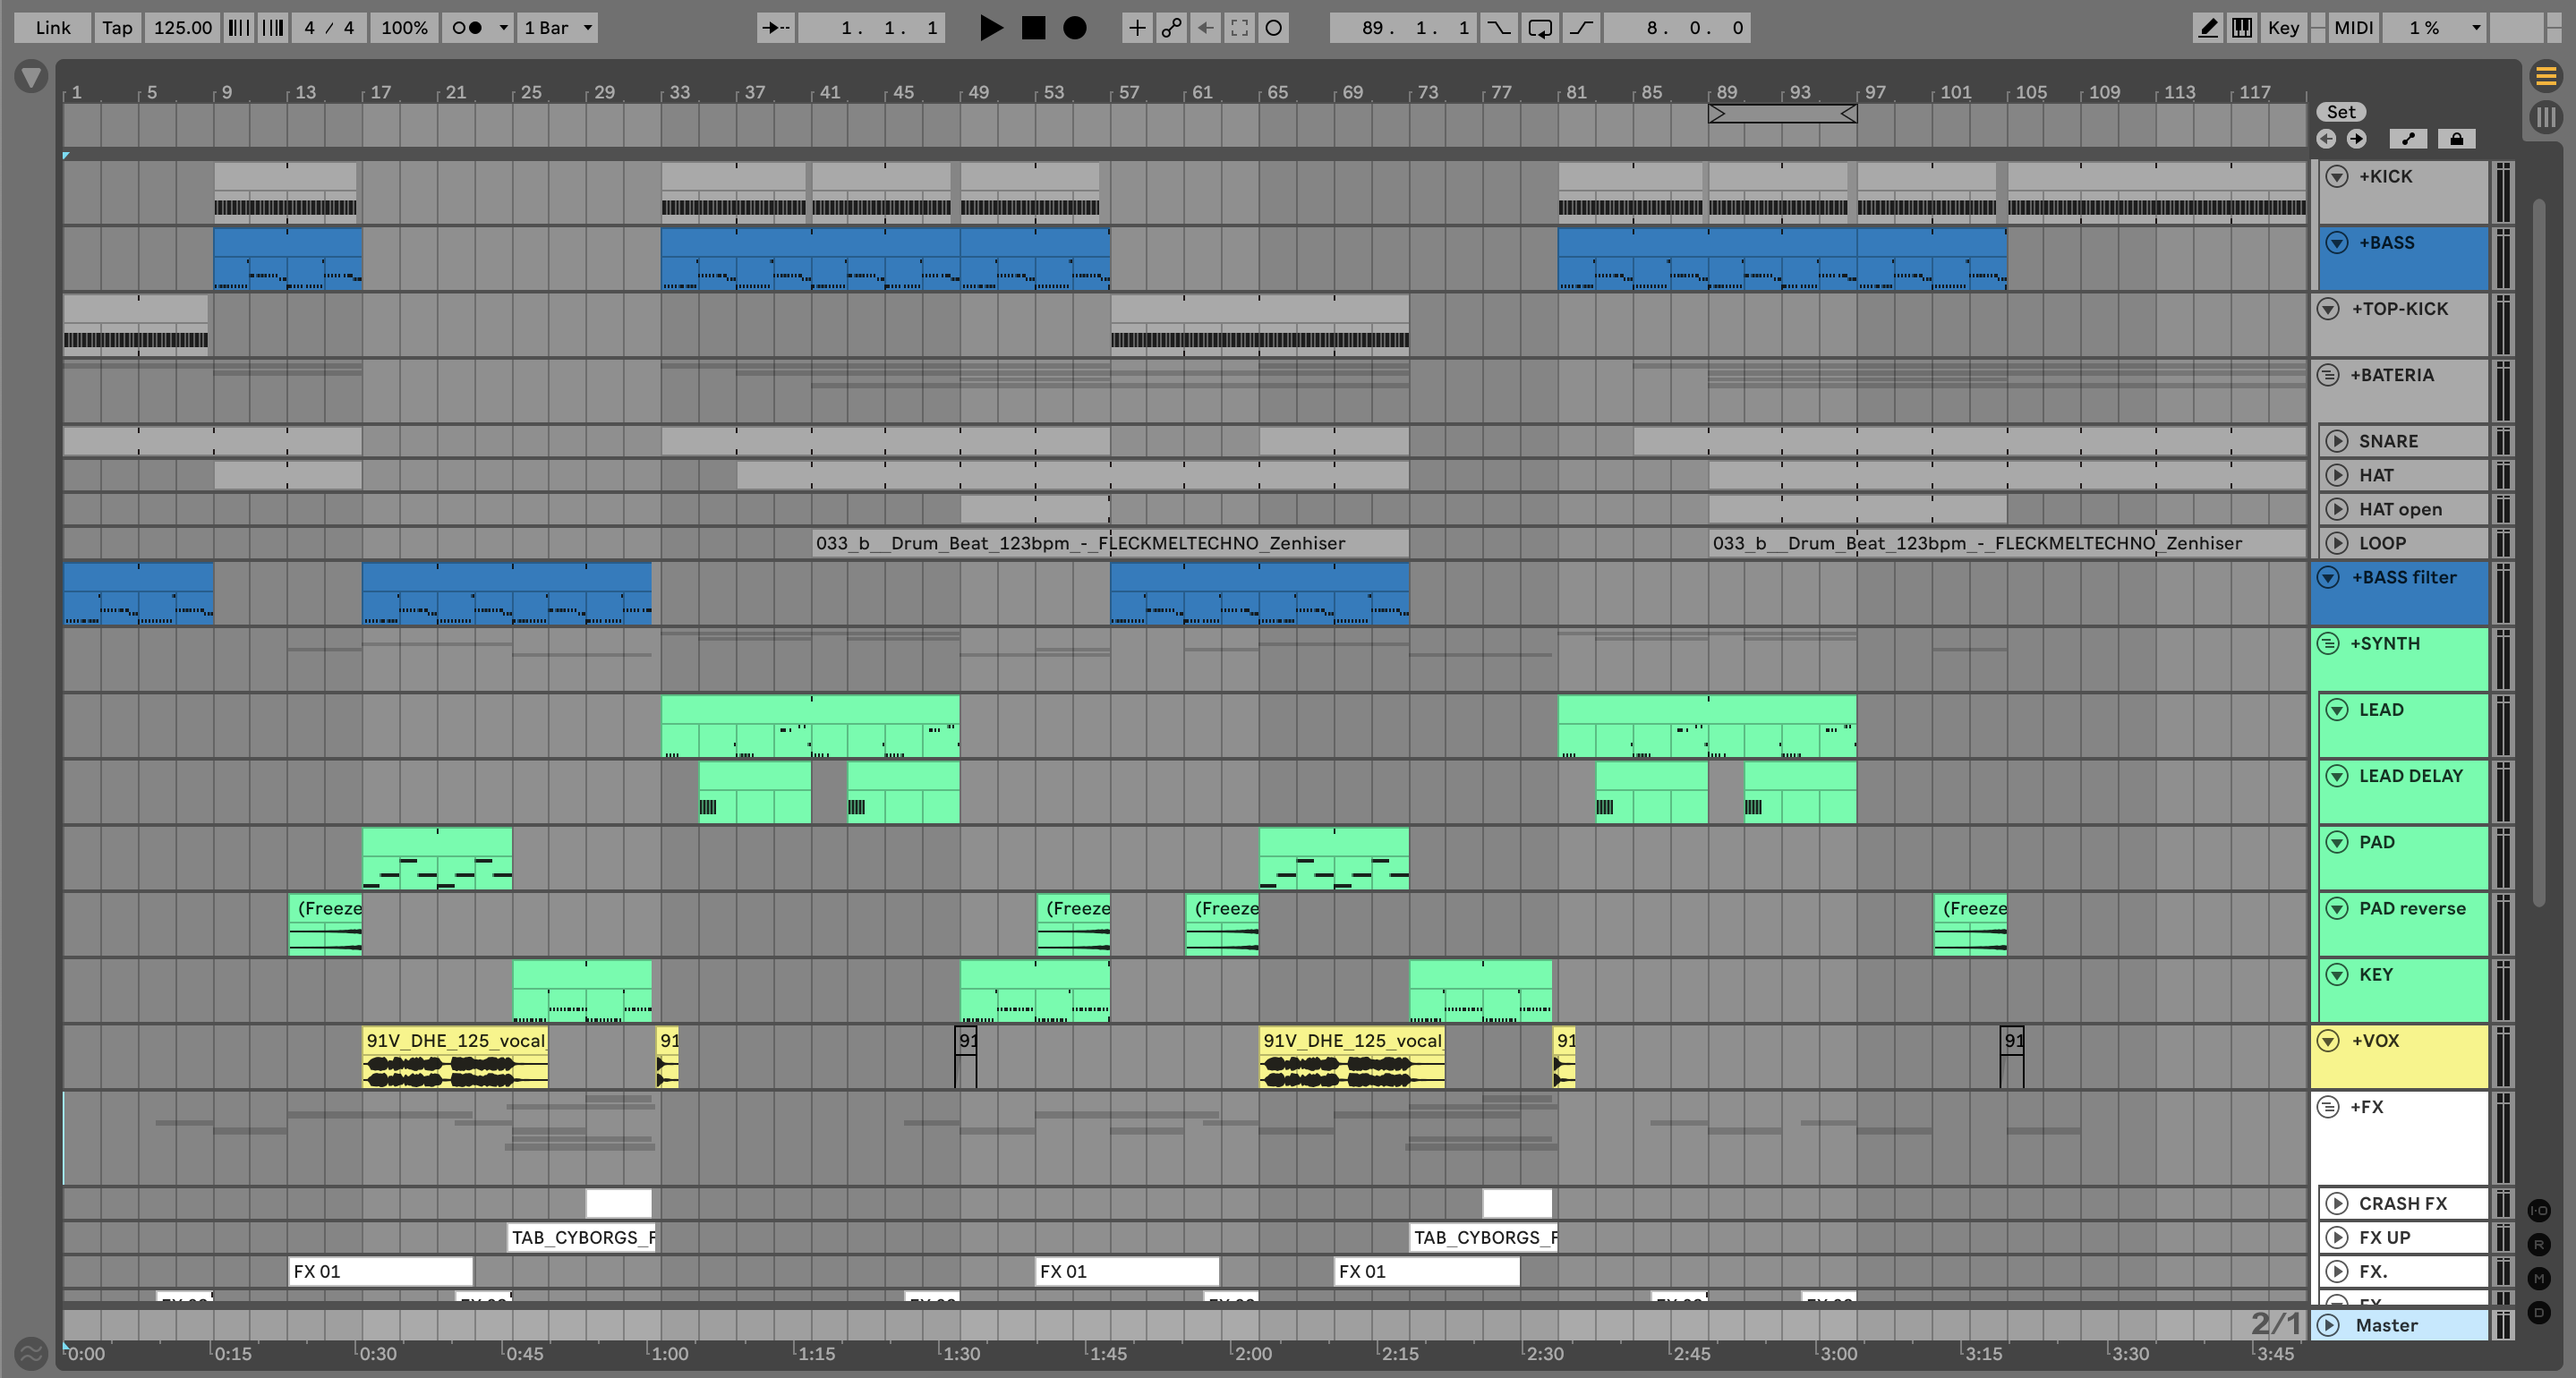2576x1378 pixels.
Task: Toggle the Lock Envelopes padlock icon
Action: click(x=2456, y=139)
